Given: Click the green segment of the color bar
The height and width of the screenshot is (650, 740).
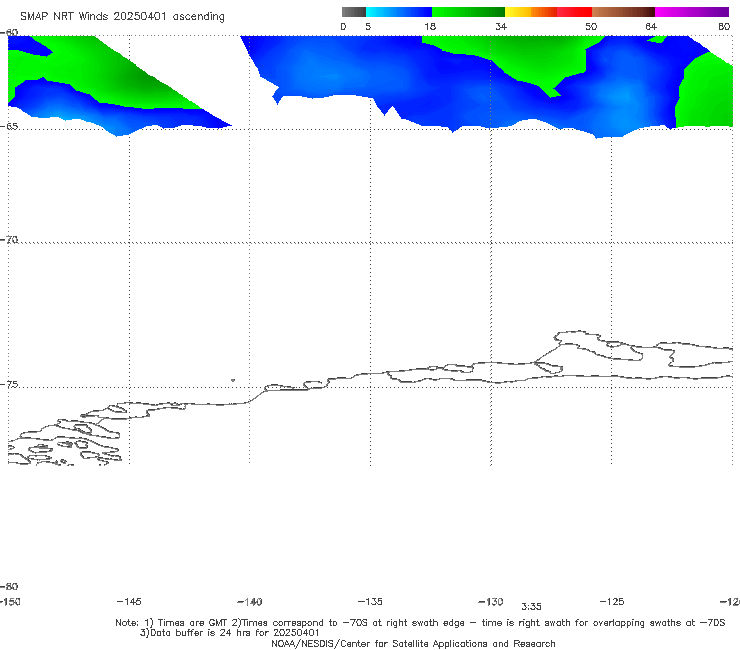Looking at the screenshot, I should click(x=468, y=12).
